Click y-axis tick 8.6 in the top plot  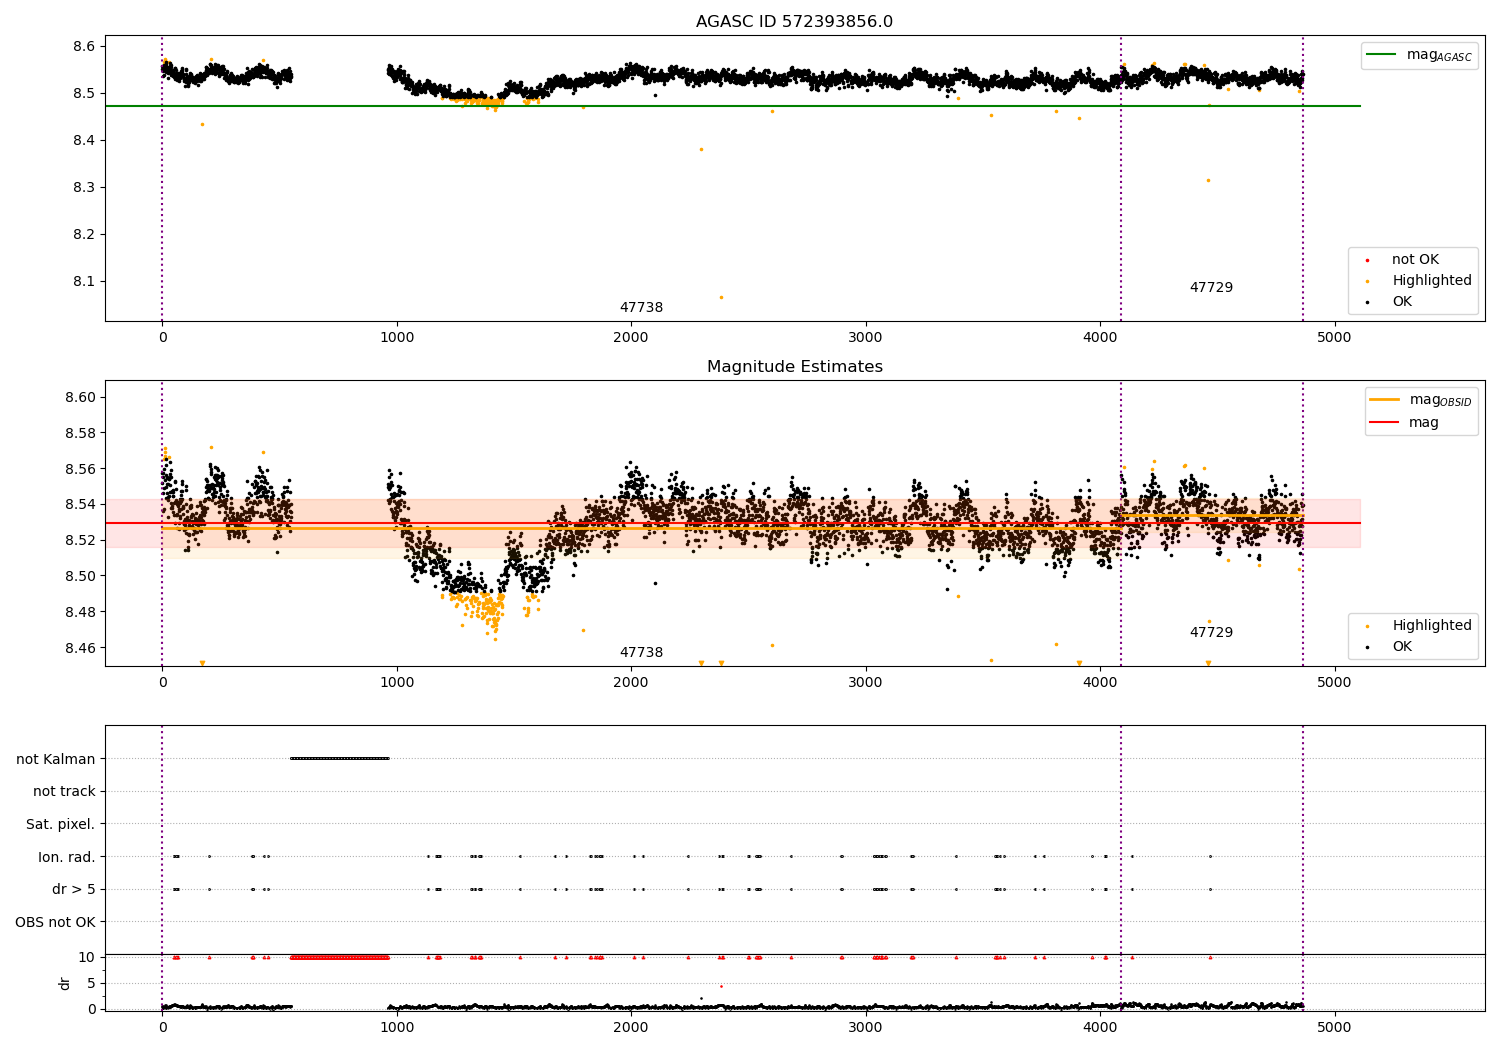tap(84, 46)
